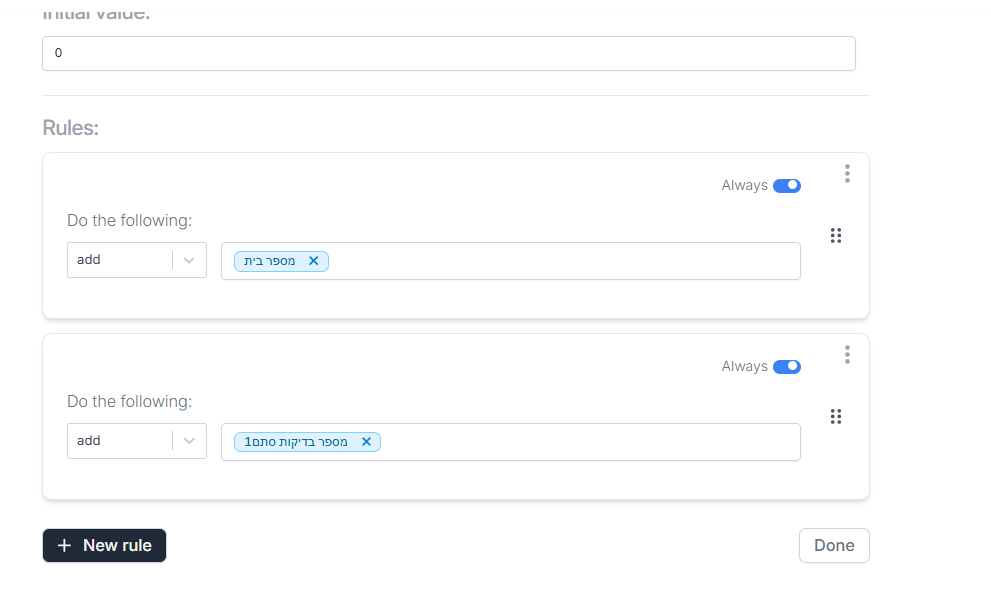Click empty space in the first rule's value field

(560, 261)
